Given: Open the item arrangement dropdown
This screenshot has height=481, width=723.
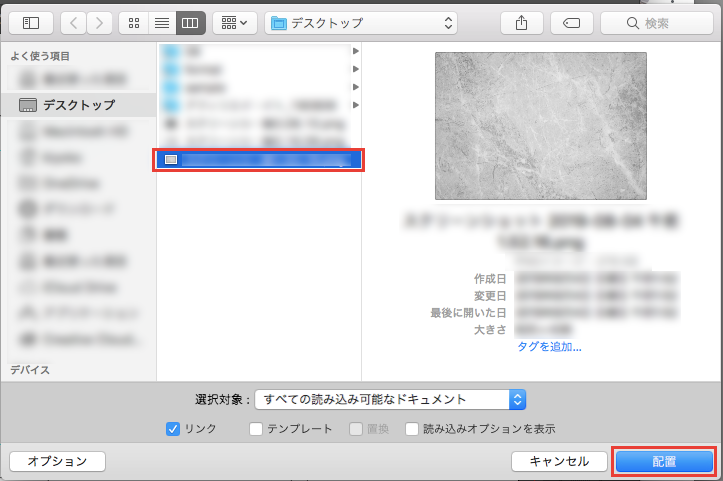Looking at the screenshot, I should [235, 22].
